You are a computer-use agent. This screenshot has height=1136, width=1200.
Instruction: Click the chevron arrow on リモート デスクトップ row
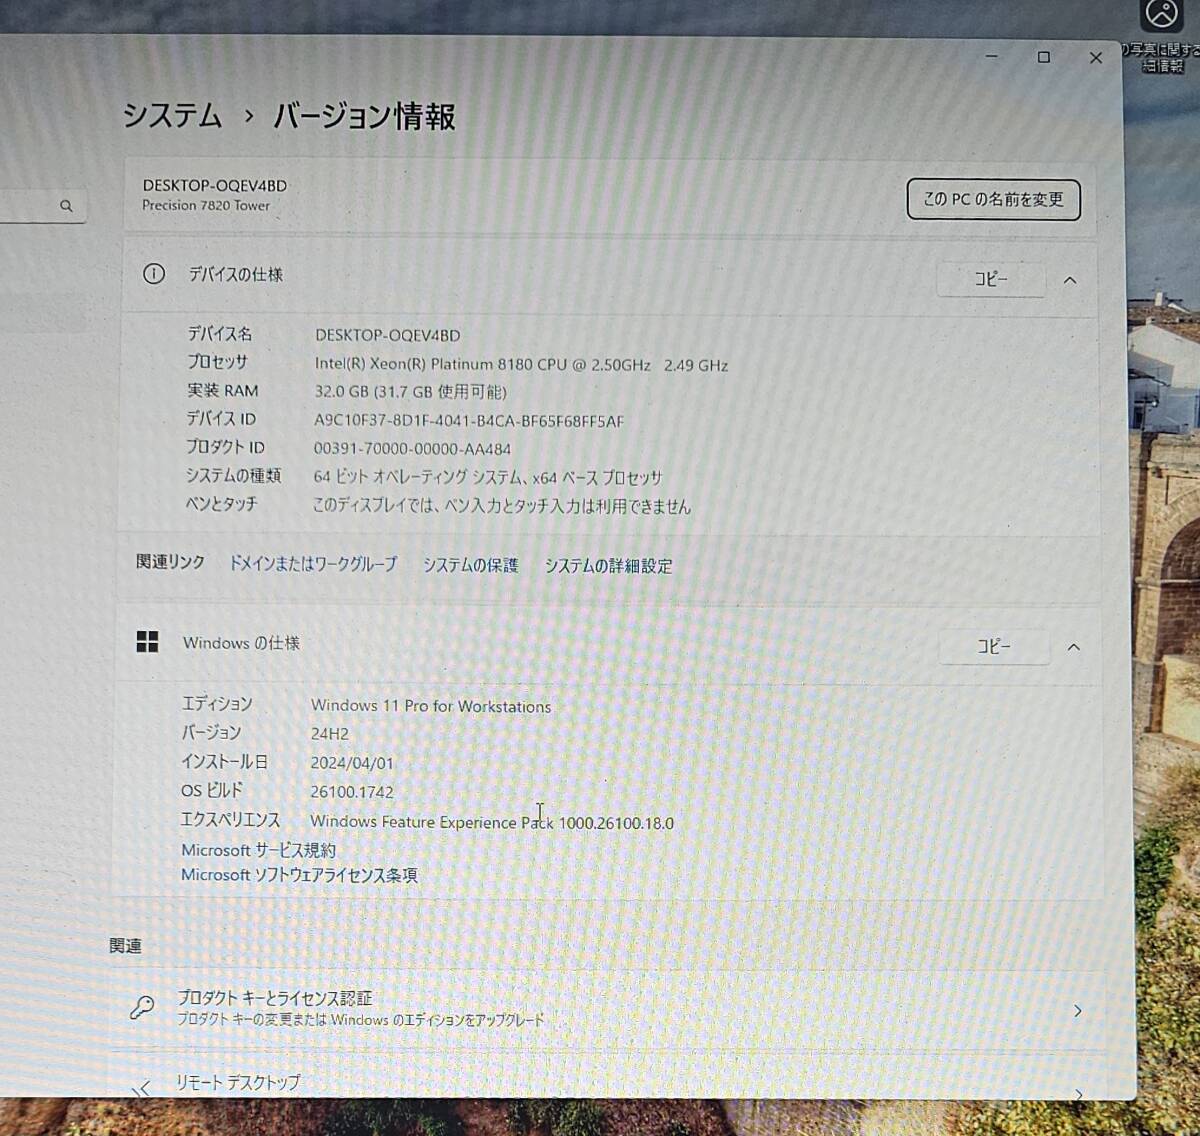click(1078, 1093)
